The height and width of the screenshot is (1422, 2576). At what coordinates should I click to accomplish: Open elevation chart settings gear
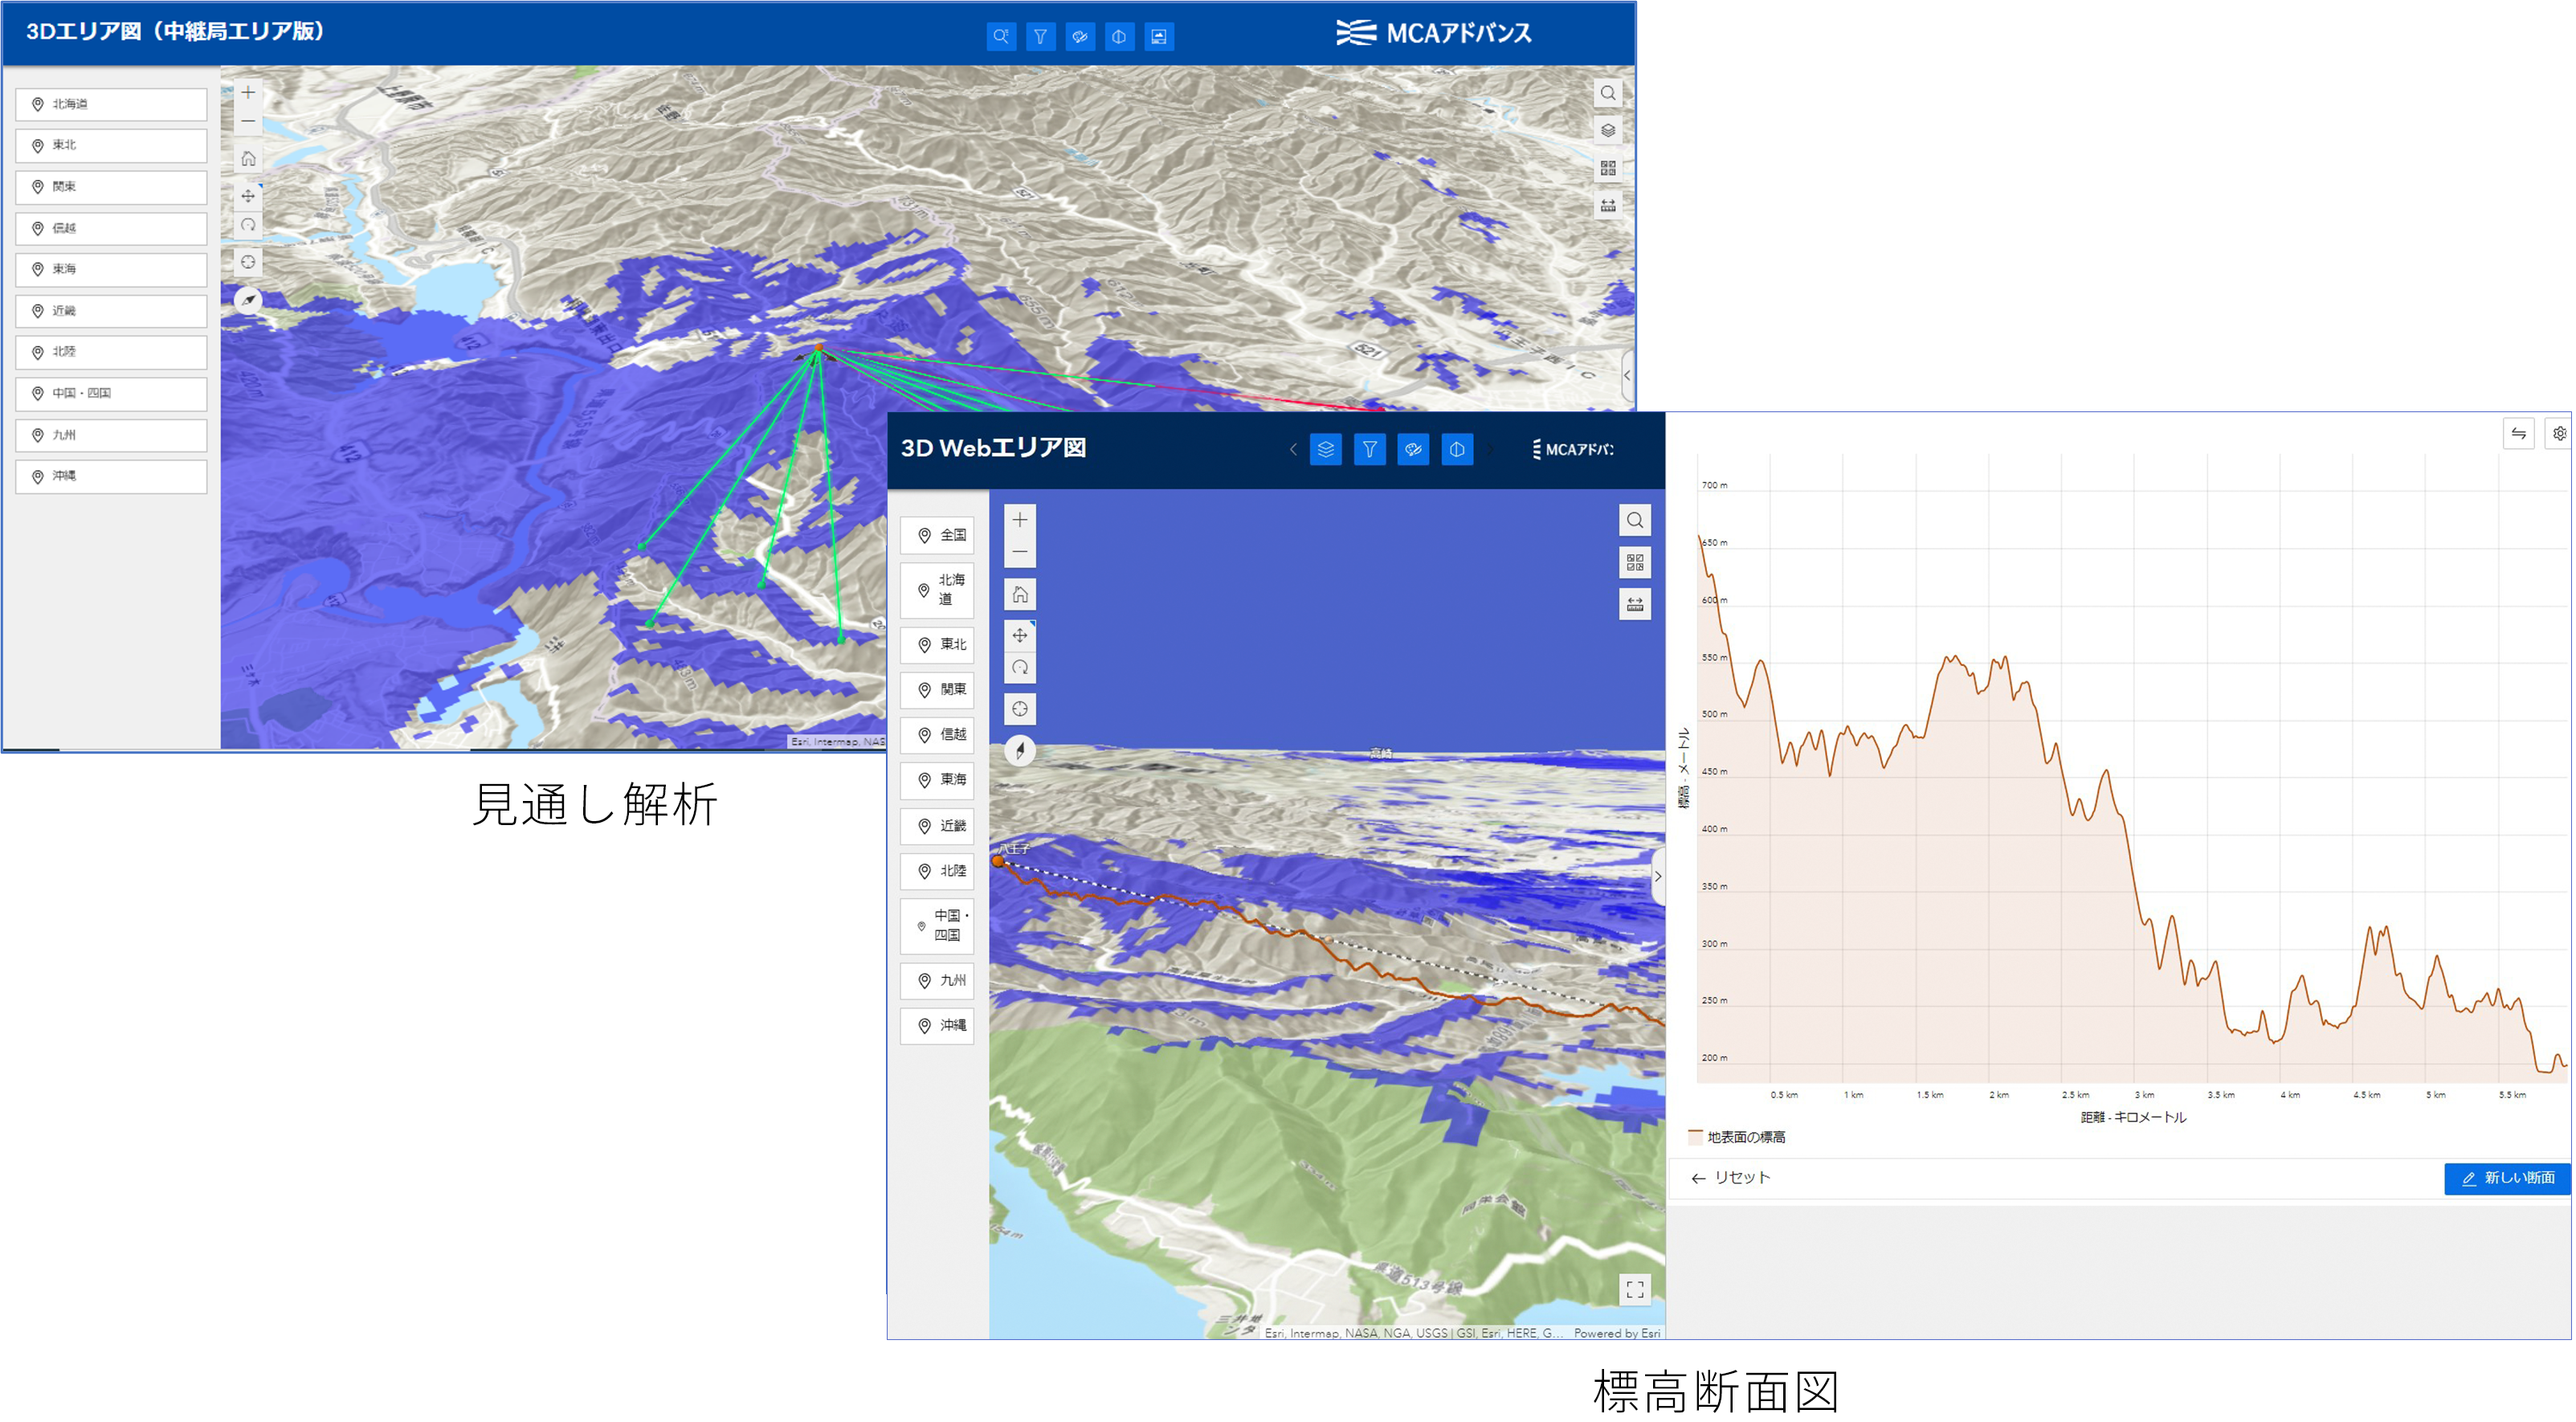(2559, 433)
